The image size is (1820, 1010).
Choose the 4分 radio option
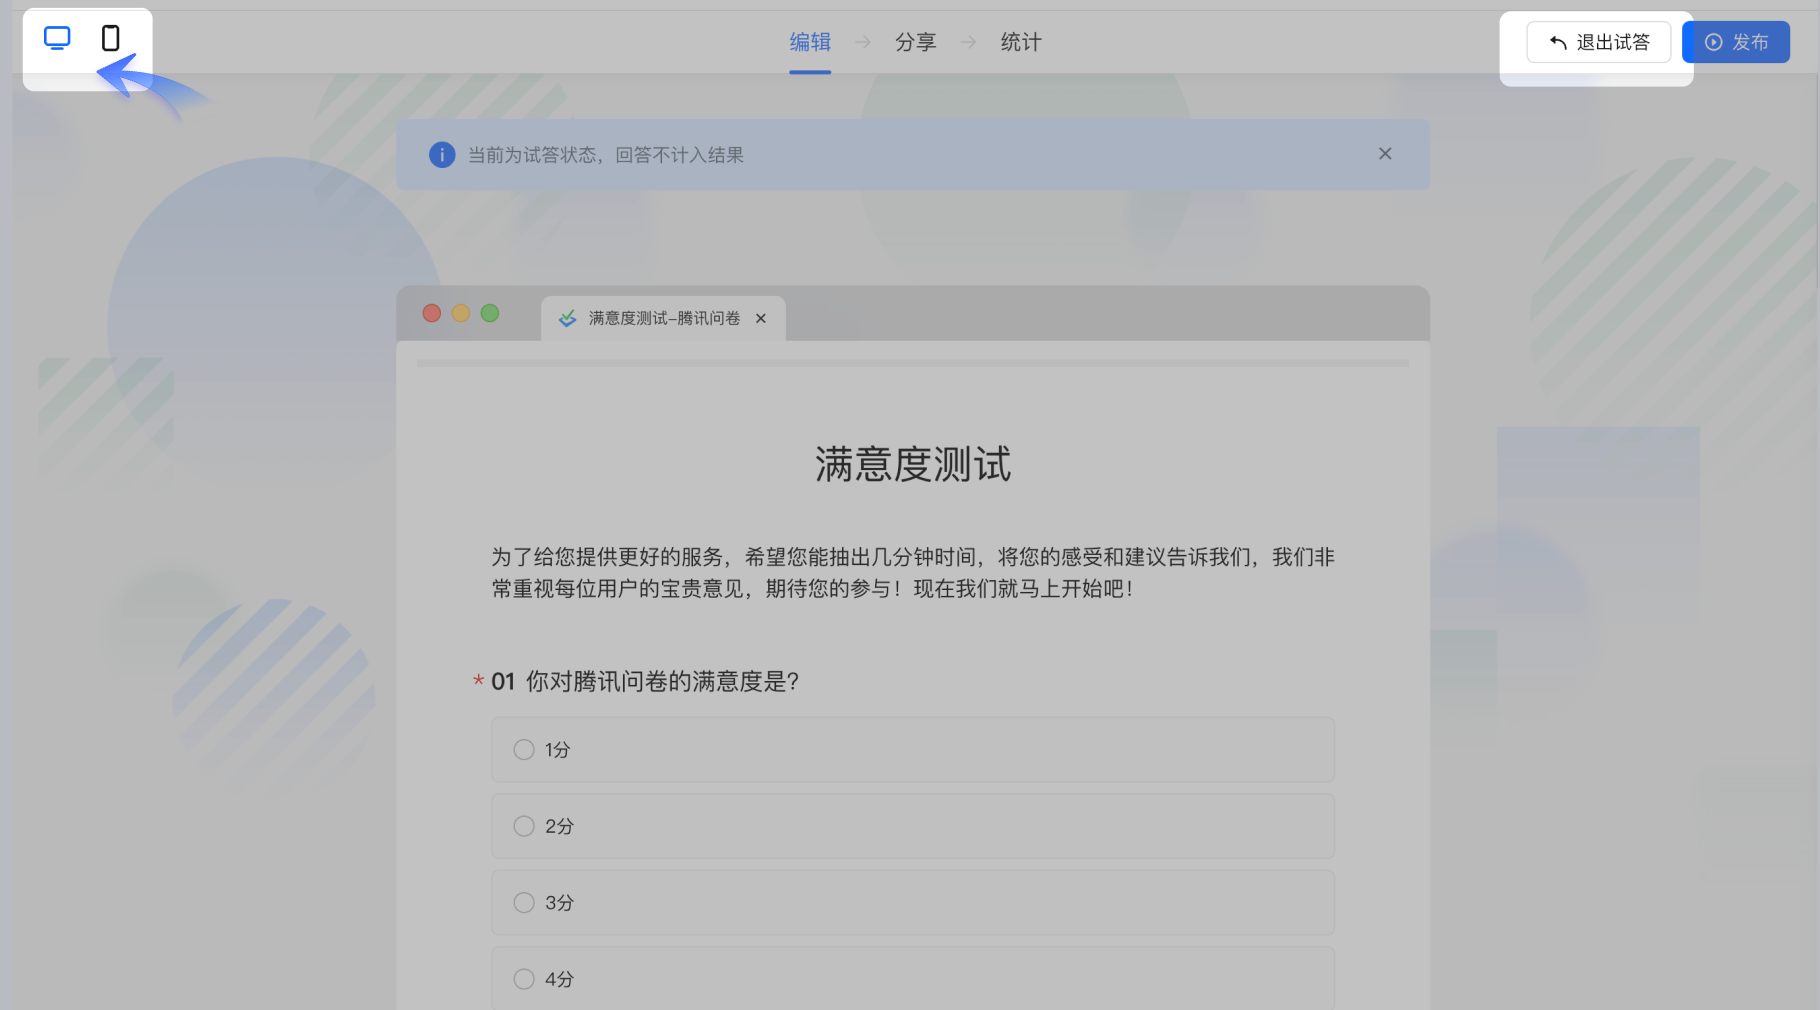pos(913,979)
